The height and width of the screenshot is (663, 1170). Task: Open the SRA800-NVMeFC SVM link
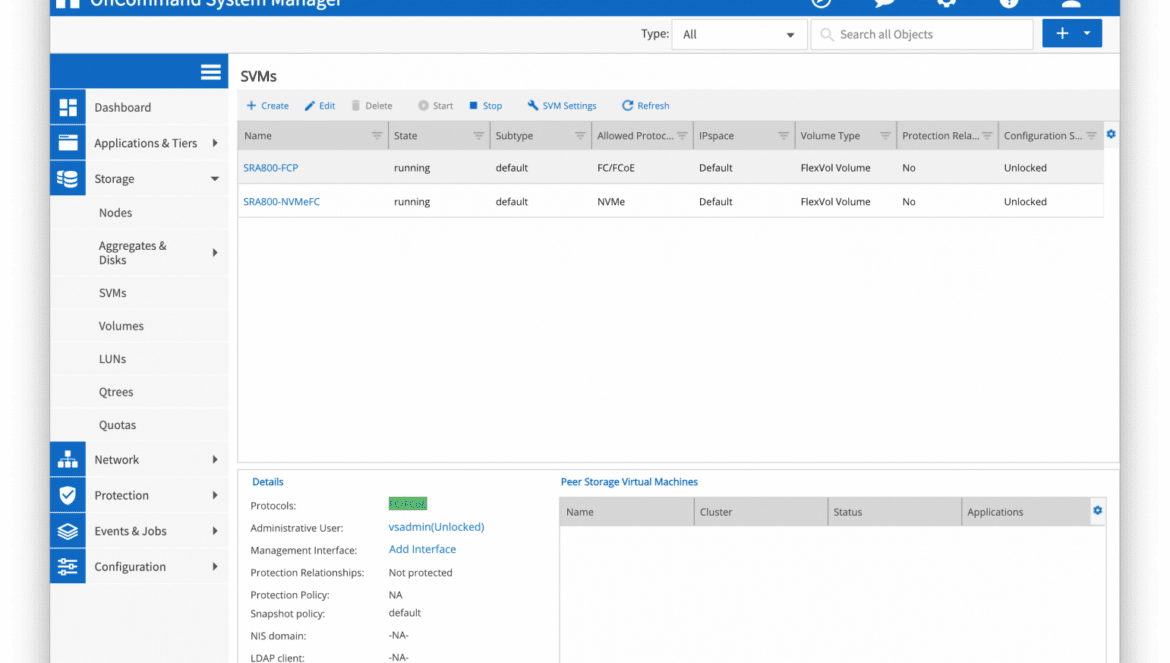point(281,201)
